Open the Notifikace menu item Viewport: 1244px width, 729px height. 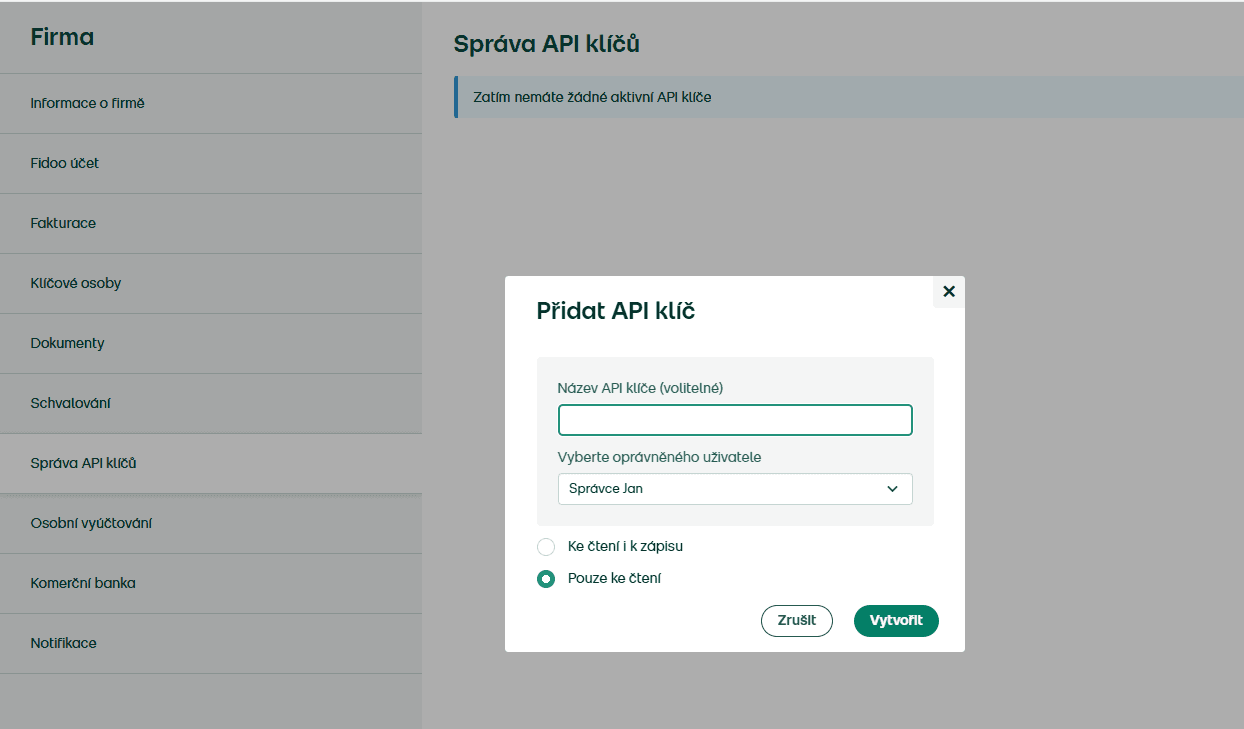point(63,643)
